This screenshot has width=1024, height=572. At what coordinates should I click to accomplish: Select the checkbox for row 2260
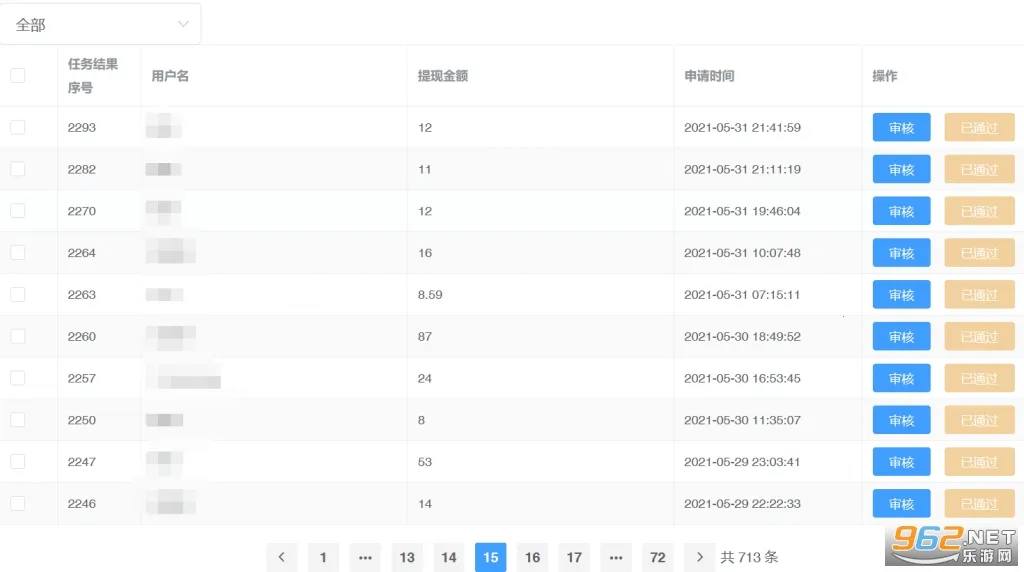point(18,337)
